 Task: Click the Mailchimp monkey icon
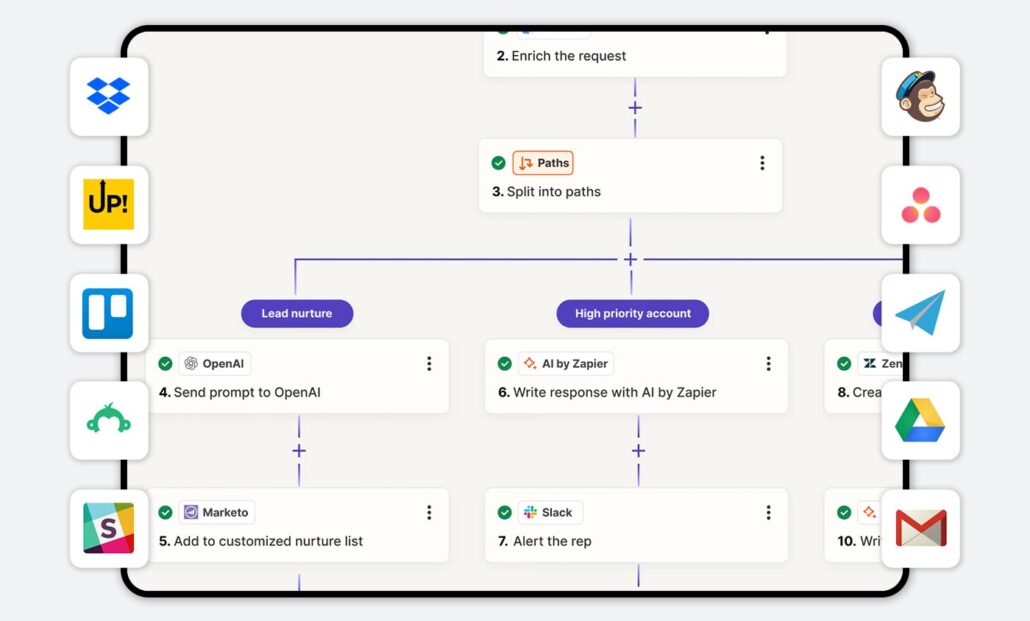[x=920, y=96]
